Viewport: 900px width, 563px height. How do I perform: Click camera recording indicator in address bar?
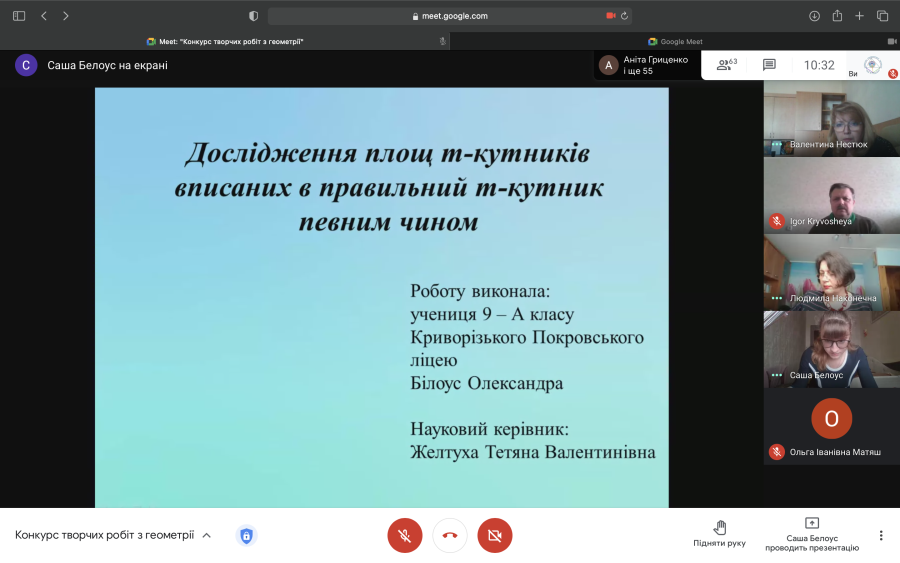coord(611,15)
